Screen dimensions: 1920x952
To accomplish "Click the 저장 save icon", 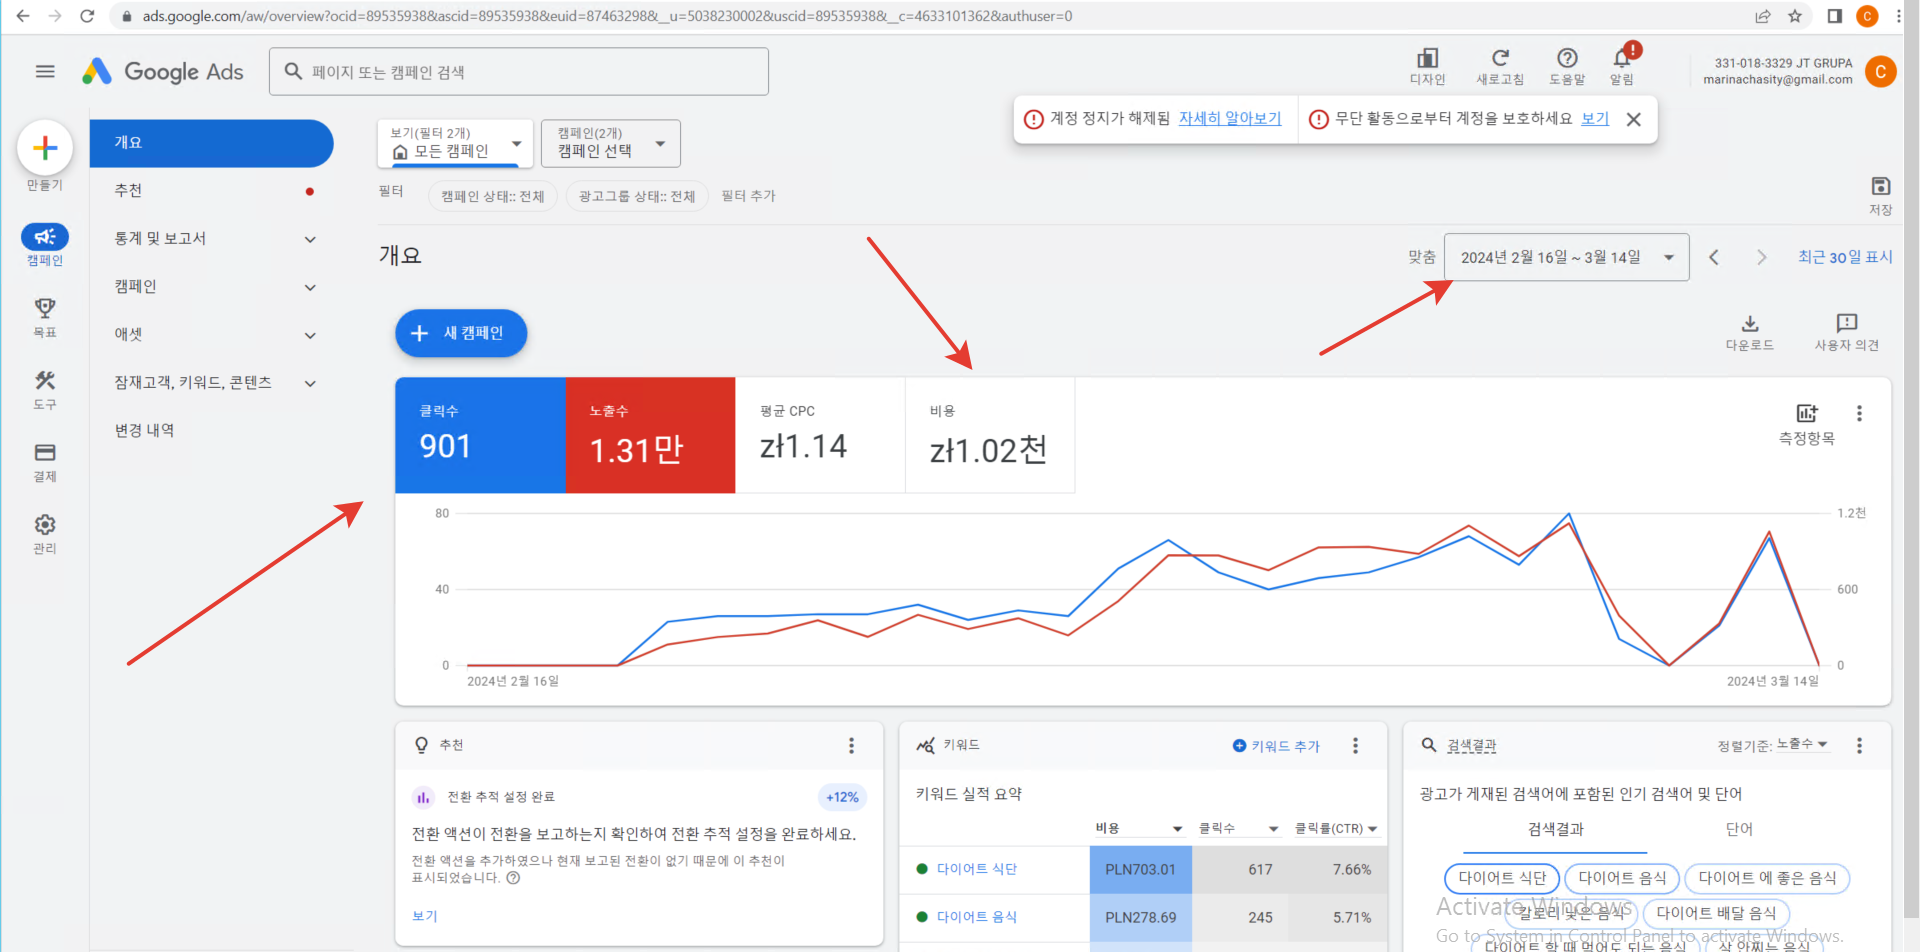I will 1880,186.
